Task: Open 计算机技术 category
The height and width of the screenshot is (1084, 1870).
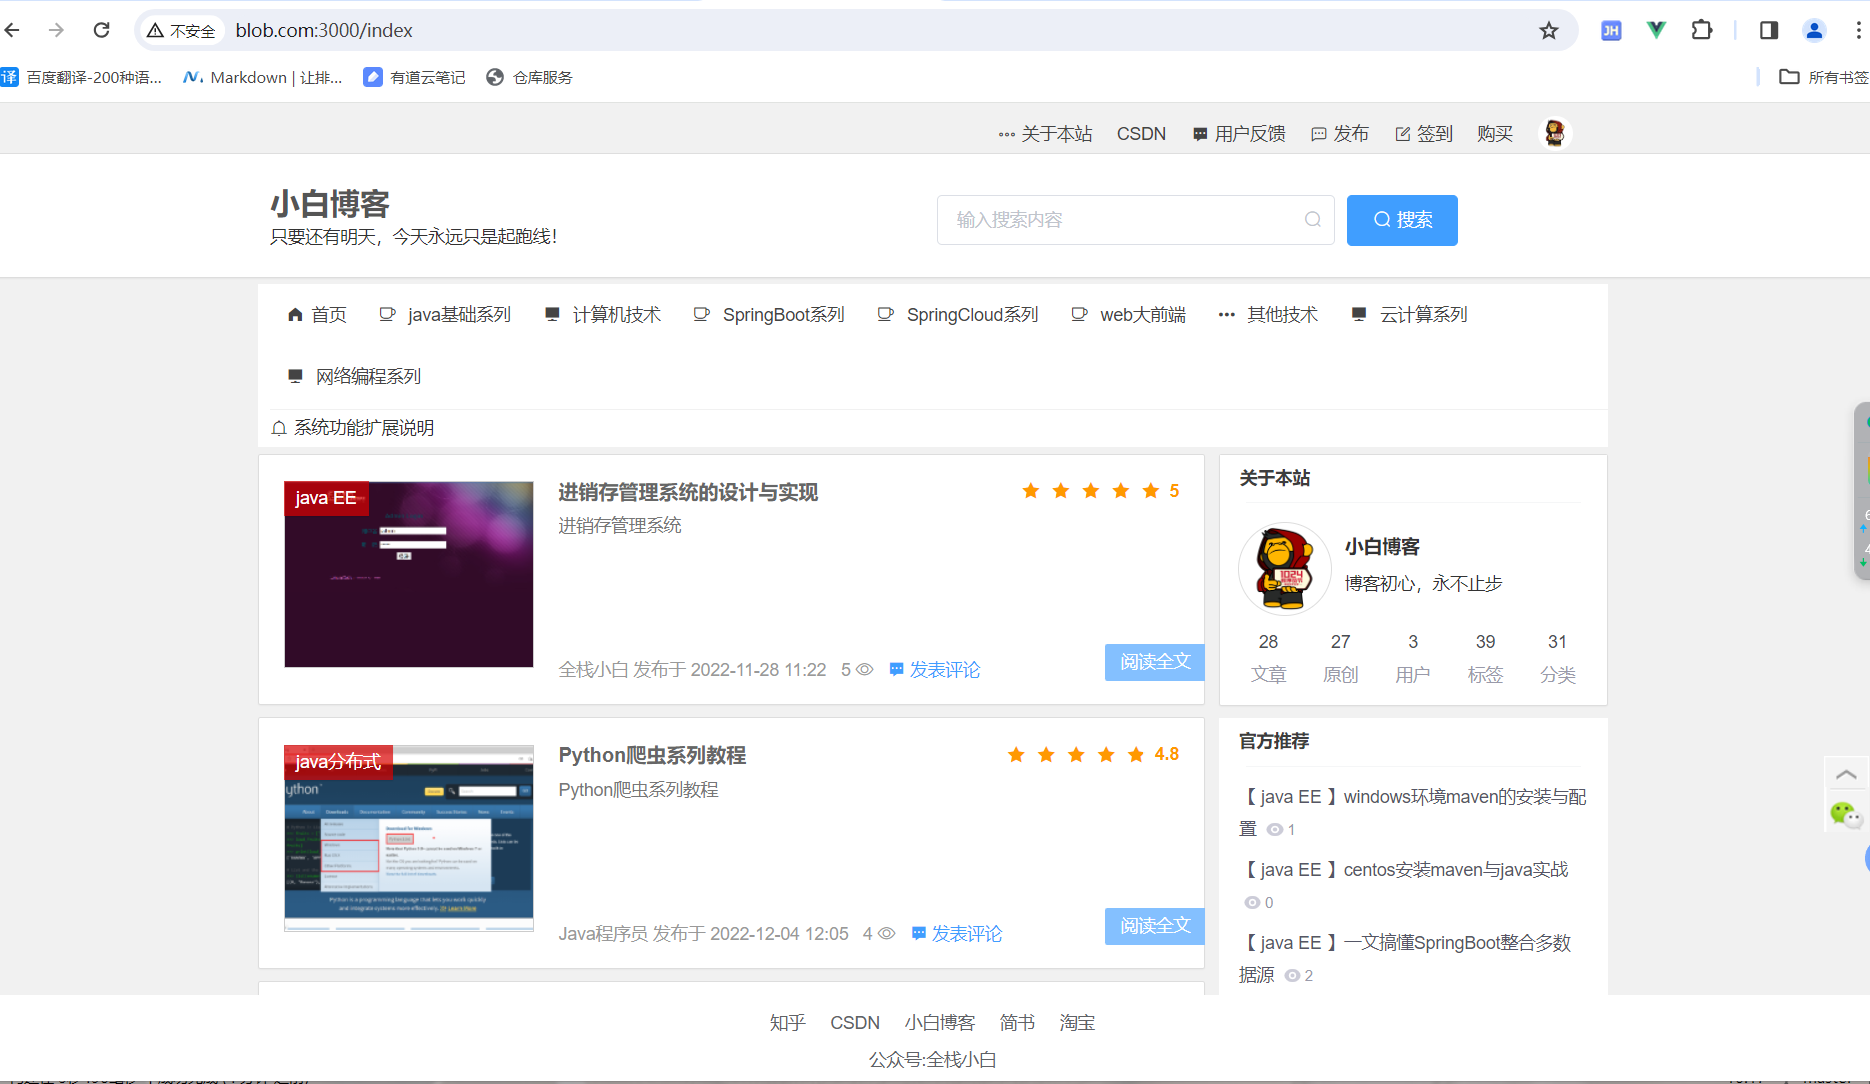Action: coord(603,315)
